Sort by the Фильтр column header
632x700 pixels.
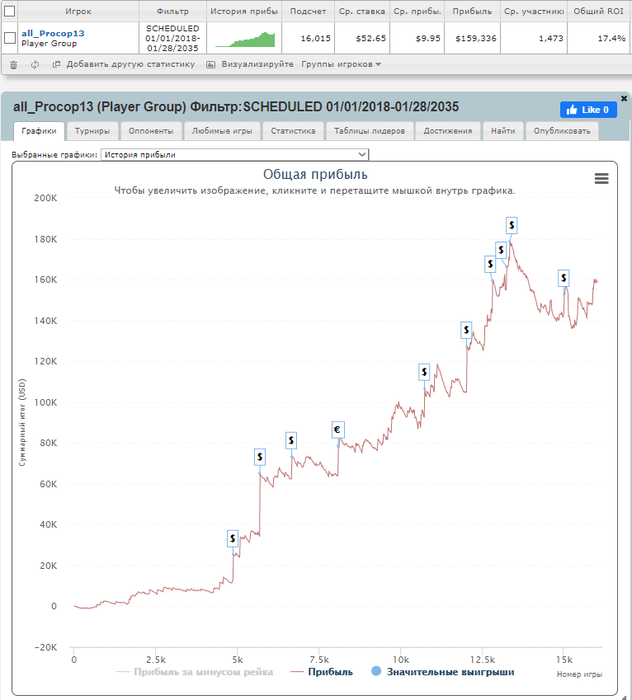point(173,11)
